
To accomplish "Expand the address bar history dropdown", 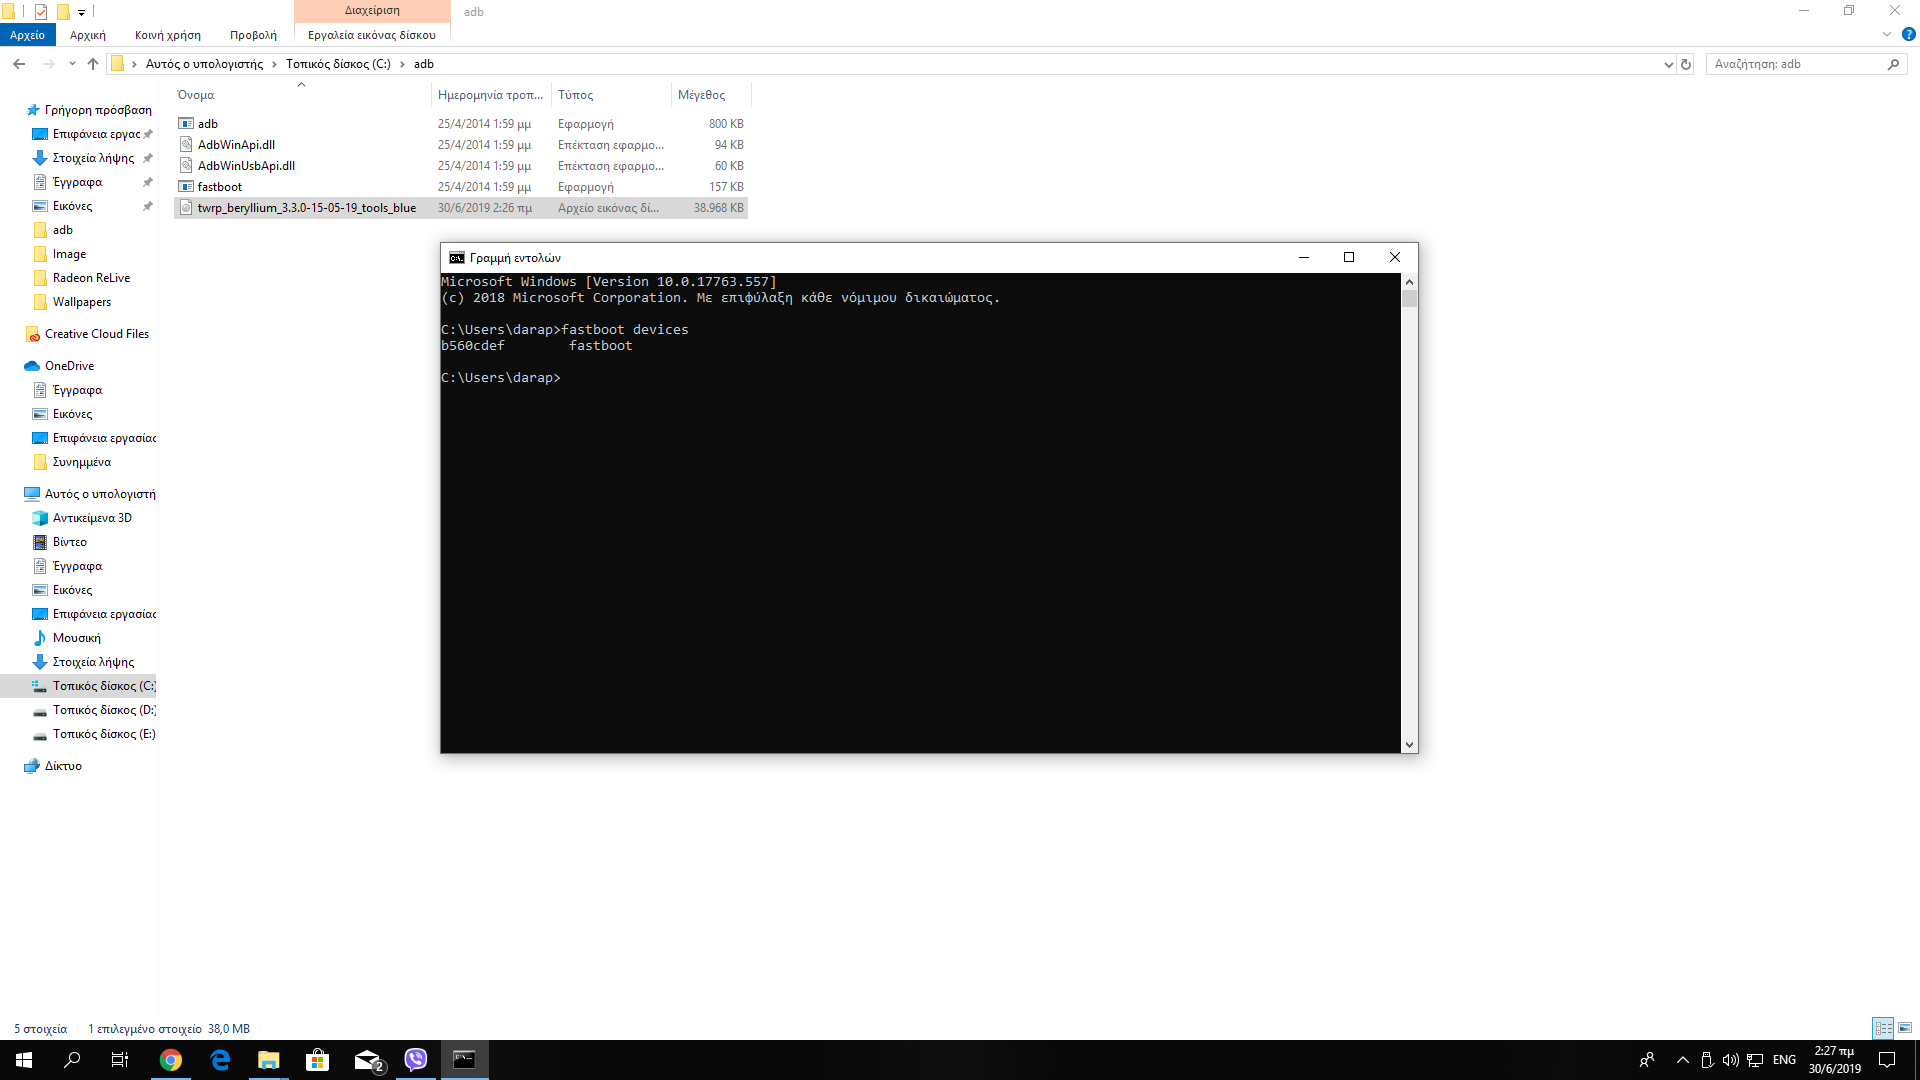I will 1668,64.
